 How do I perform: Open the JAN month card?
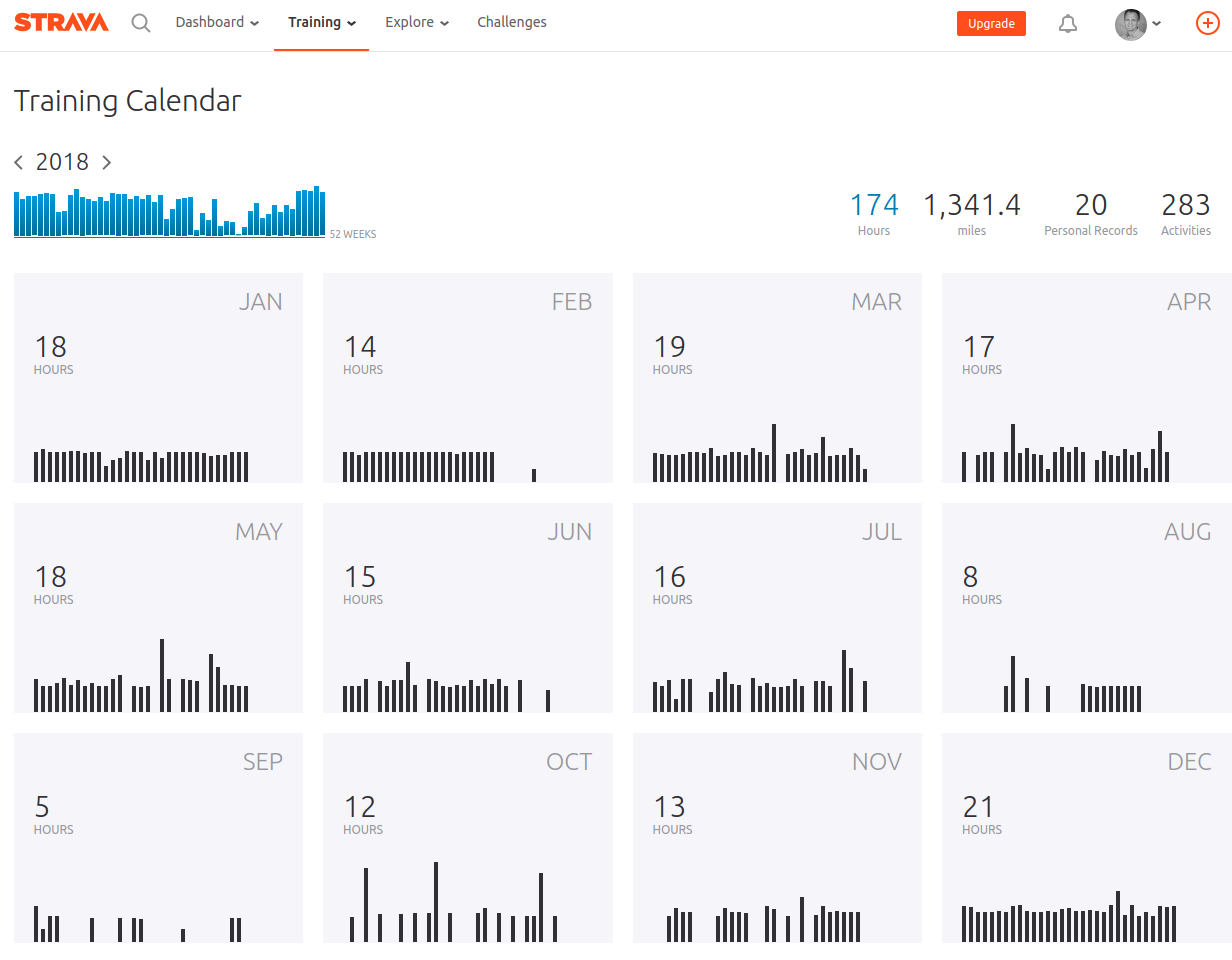tap(158, 378)
